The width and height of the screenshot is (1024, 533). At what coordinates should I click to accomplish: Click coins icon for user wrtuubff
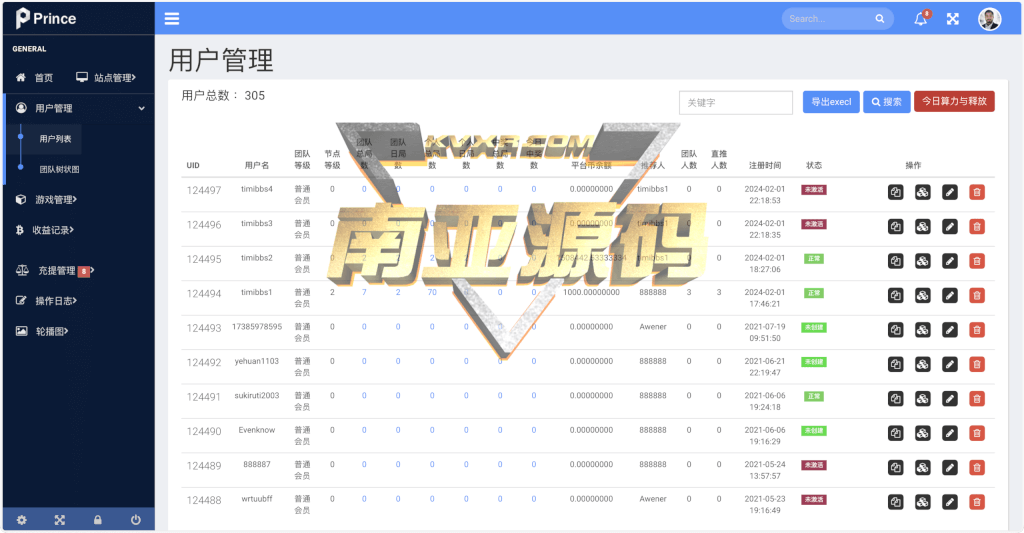pyautogui.click(x=922, y=502)
